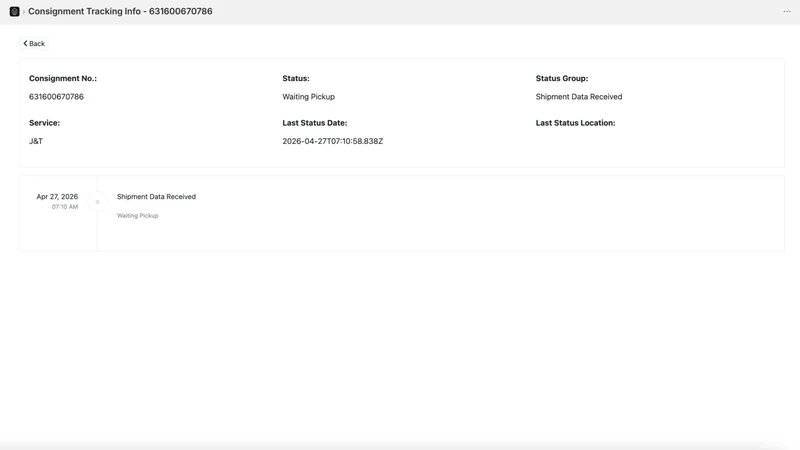The width and height of the screenshot is (800, 450).
Task: Click the page title Consignment Tracking Info
Action: tap(120, 11)
